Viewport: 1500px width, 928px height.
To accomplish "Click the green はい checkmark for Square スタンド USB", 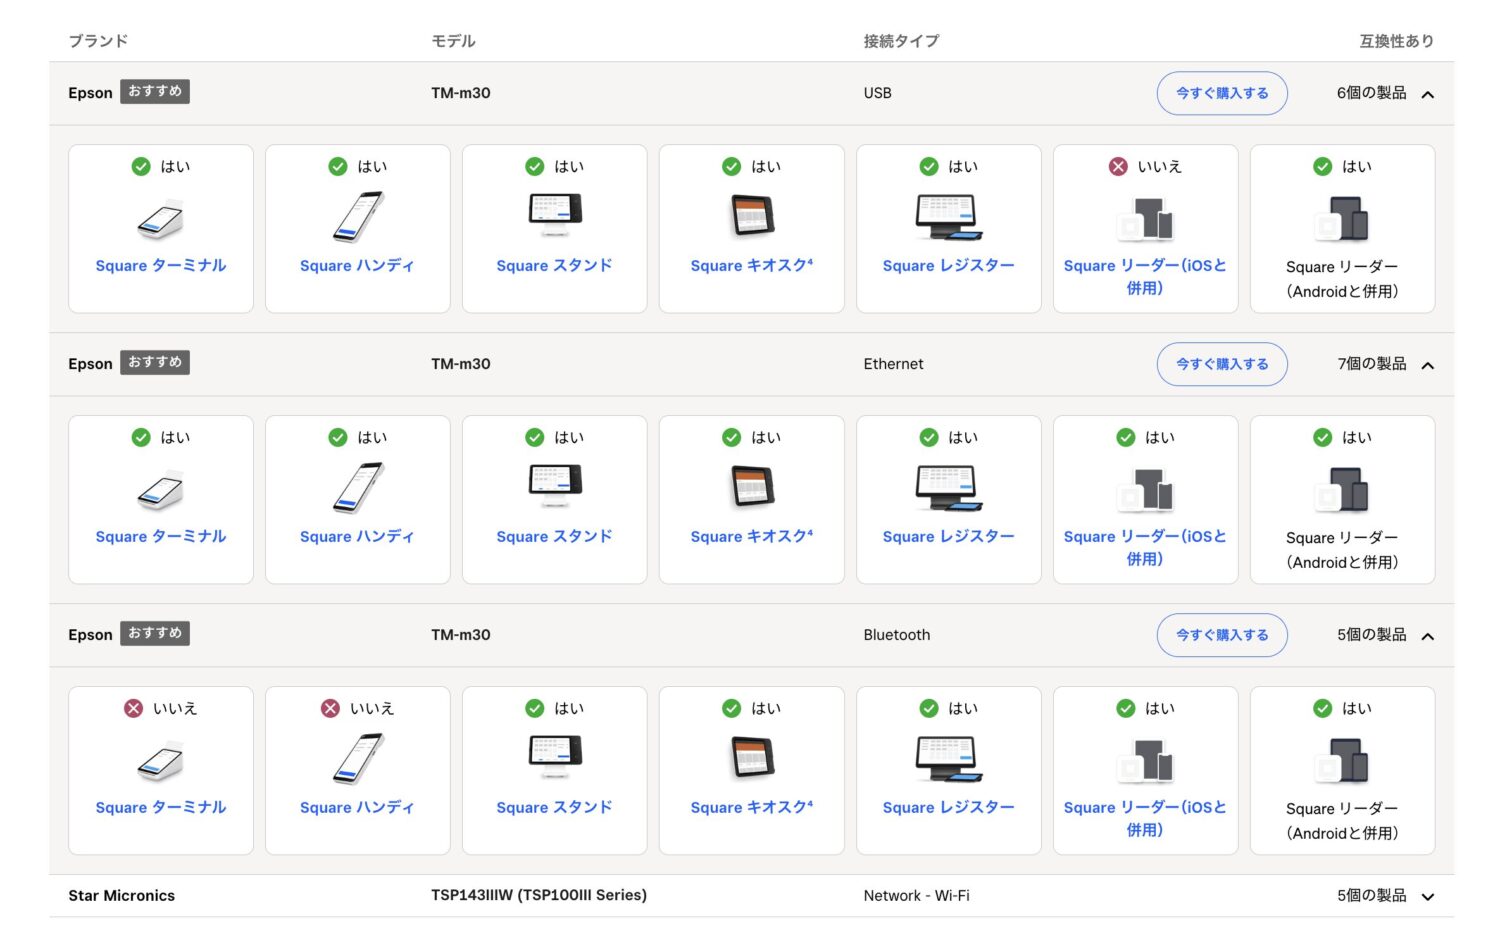I will click(x=534, y=166).
